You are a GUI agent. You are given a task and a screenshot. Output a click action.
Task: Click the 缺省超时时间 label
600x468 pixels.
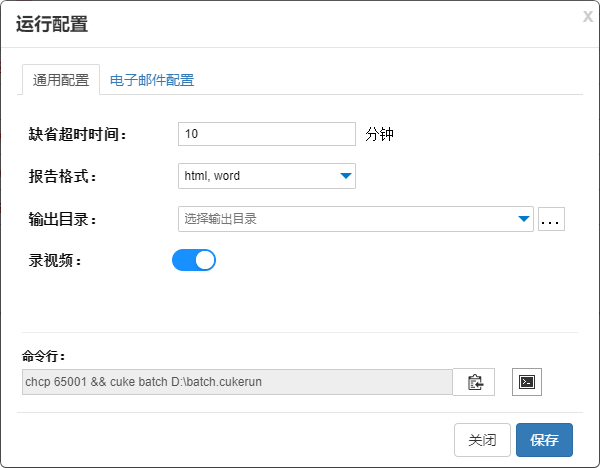tap(77, 134)
